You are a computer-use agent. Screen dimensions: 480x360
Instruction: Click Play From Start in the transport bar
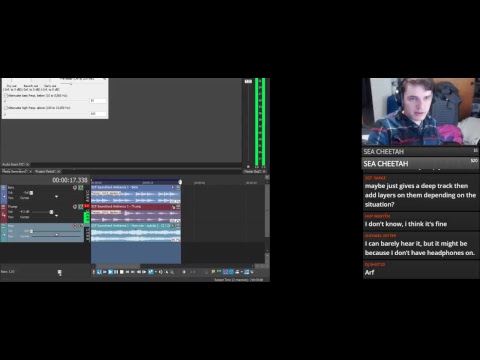point(105,272)
